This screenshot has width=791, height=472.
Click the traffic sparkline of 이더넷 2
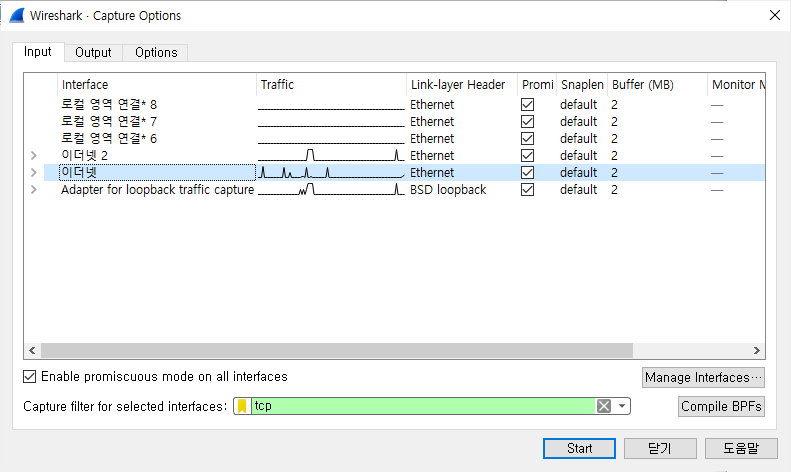point(331,155)
